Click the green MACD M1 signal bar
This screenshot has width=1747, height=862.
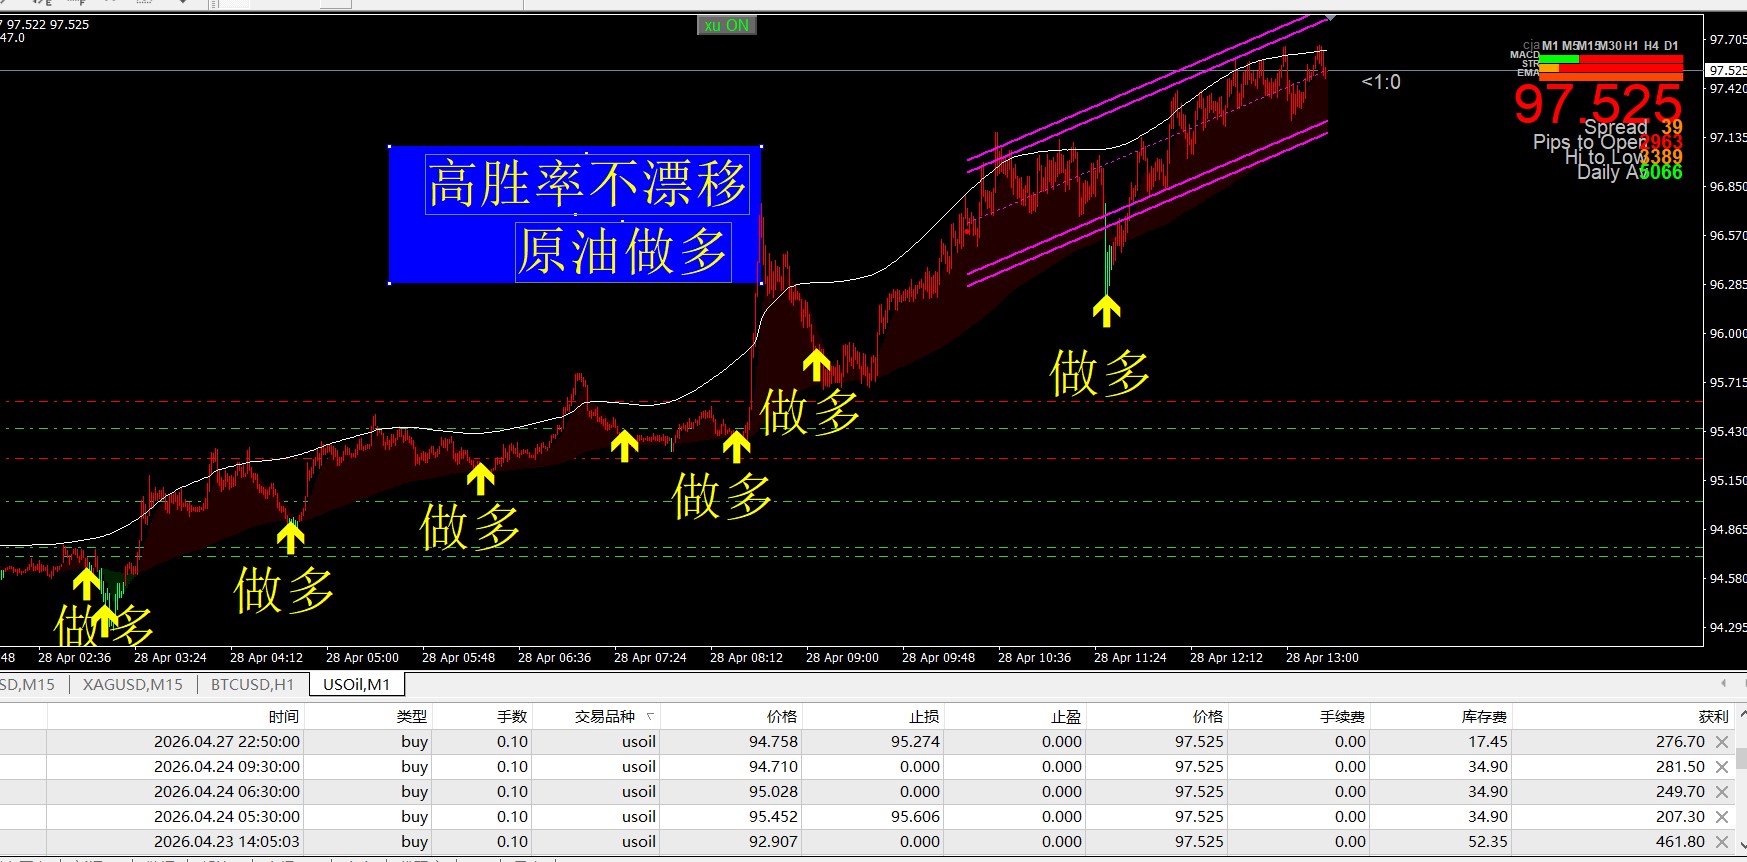[x=1558, y=59]
